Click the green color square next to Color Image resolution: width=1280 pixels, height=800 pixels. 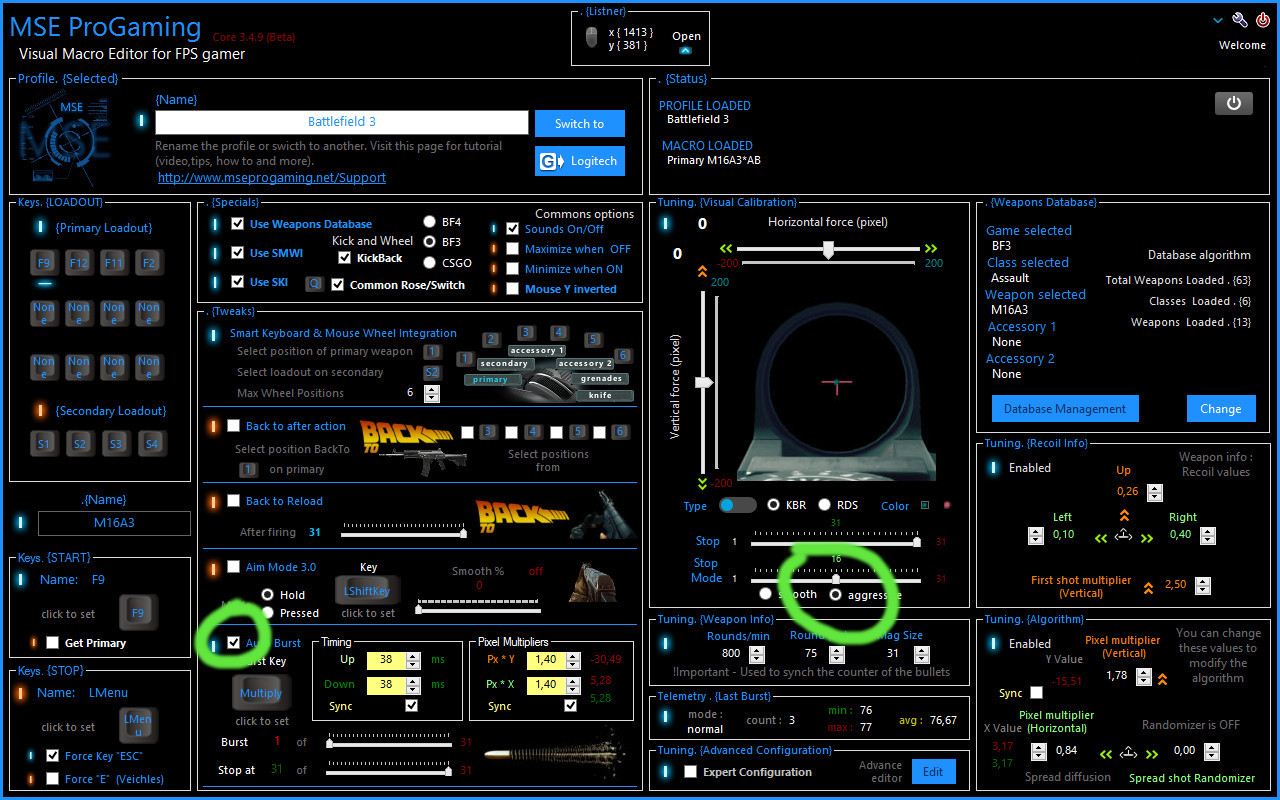pyautogui.click(x=924, y=506)
